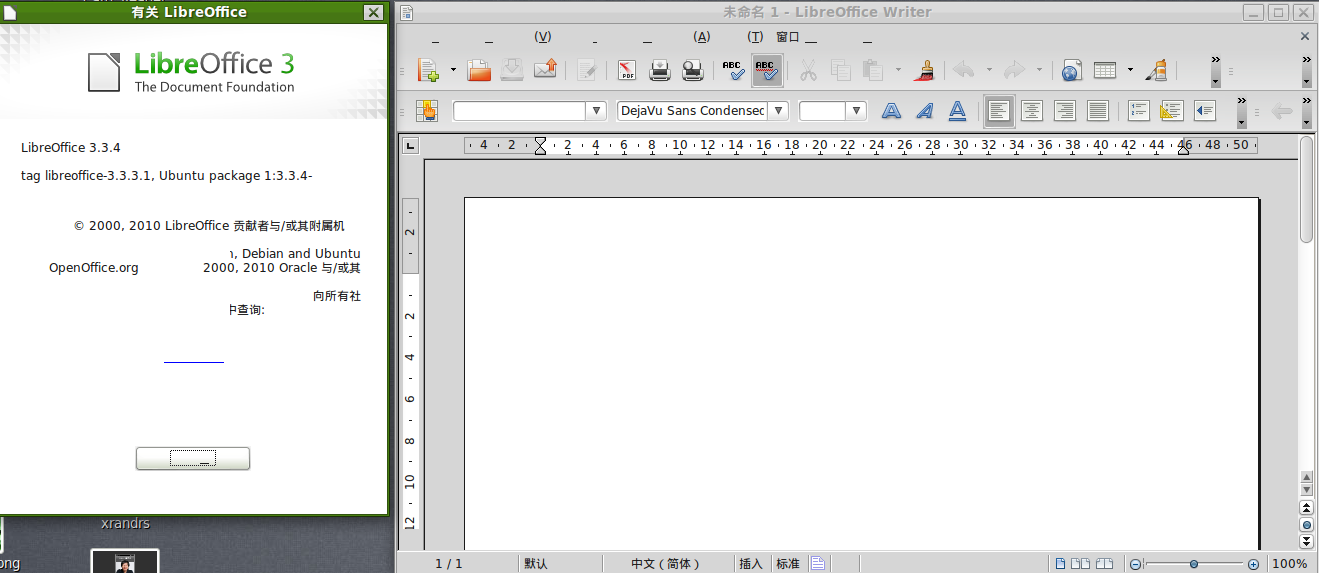Click the language 中文(简体) in status bar
The width and height of the screenshot is (1319, 573).
(665, 564)
